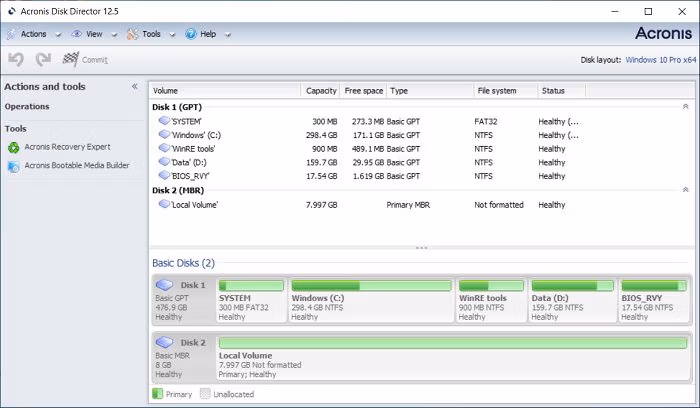
Task: Click the 'Operations' section heading
Action: pyautogui.click(x=27, y=106)
